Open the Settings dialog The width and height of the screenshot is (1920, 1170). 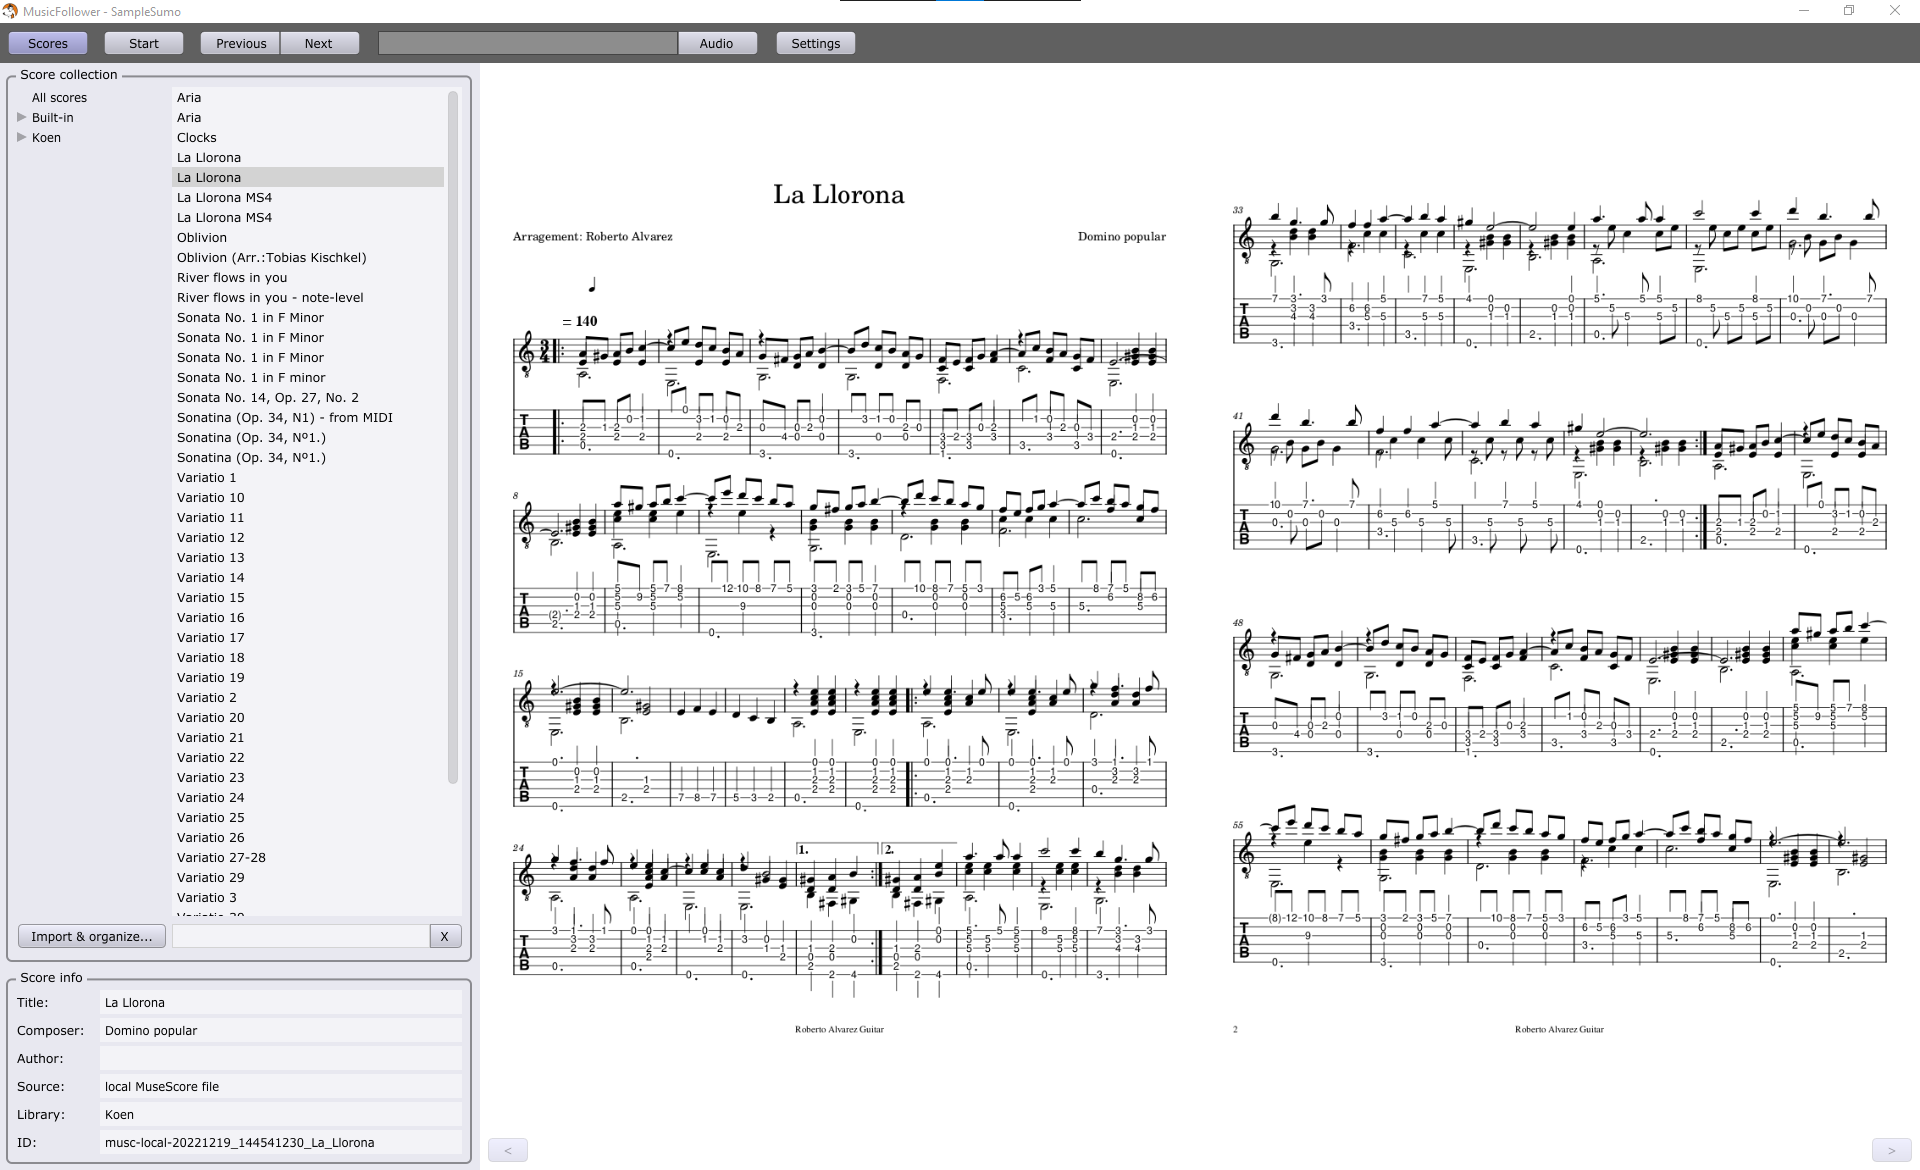pyautogui.click(x=815, y=43)
